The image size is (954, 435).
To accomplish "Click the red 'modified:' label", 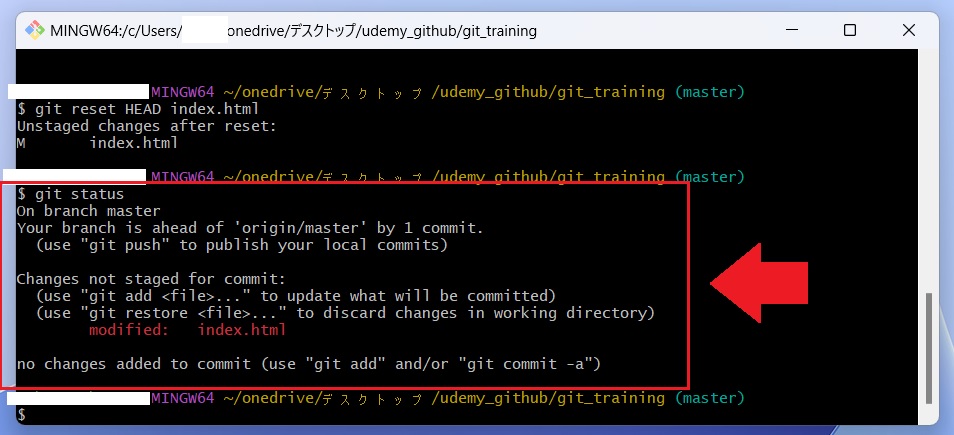I will (128, 330).
